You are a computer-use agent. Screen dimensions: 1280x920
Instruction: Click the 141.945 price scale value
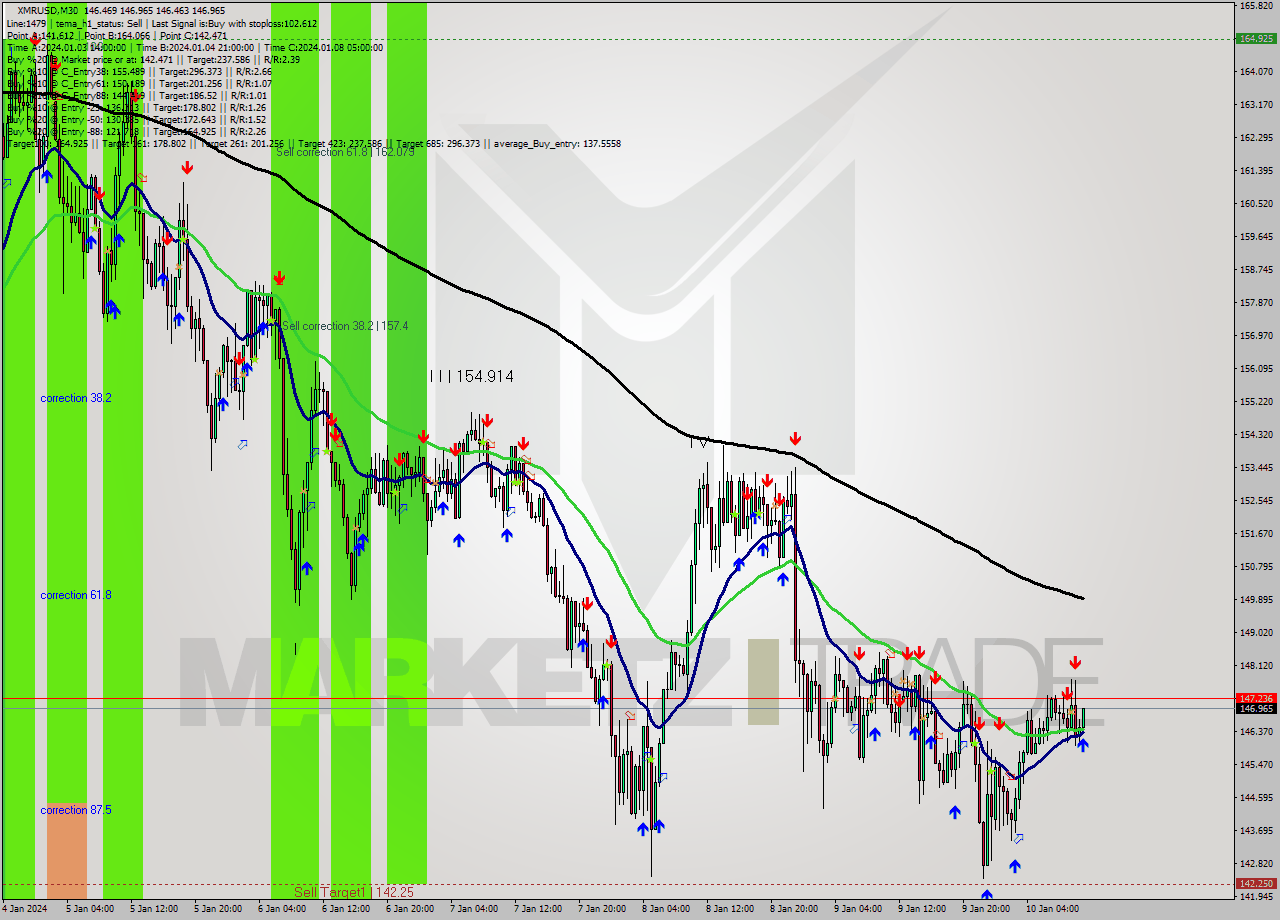point(1255,896)
